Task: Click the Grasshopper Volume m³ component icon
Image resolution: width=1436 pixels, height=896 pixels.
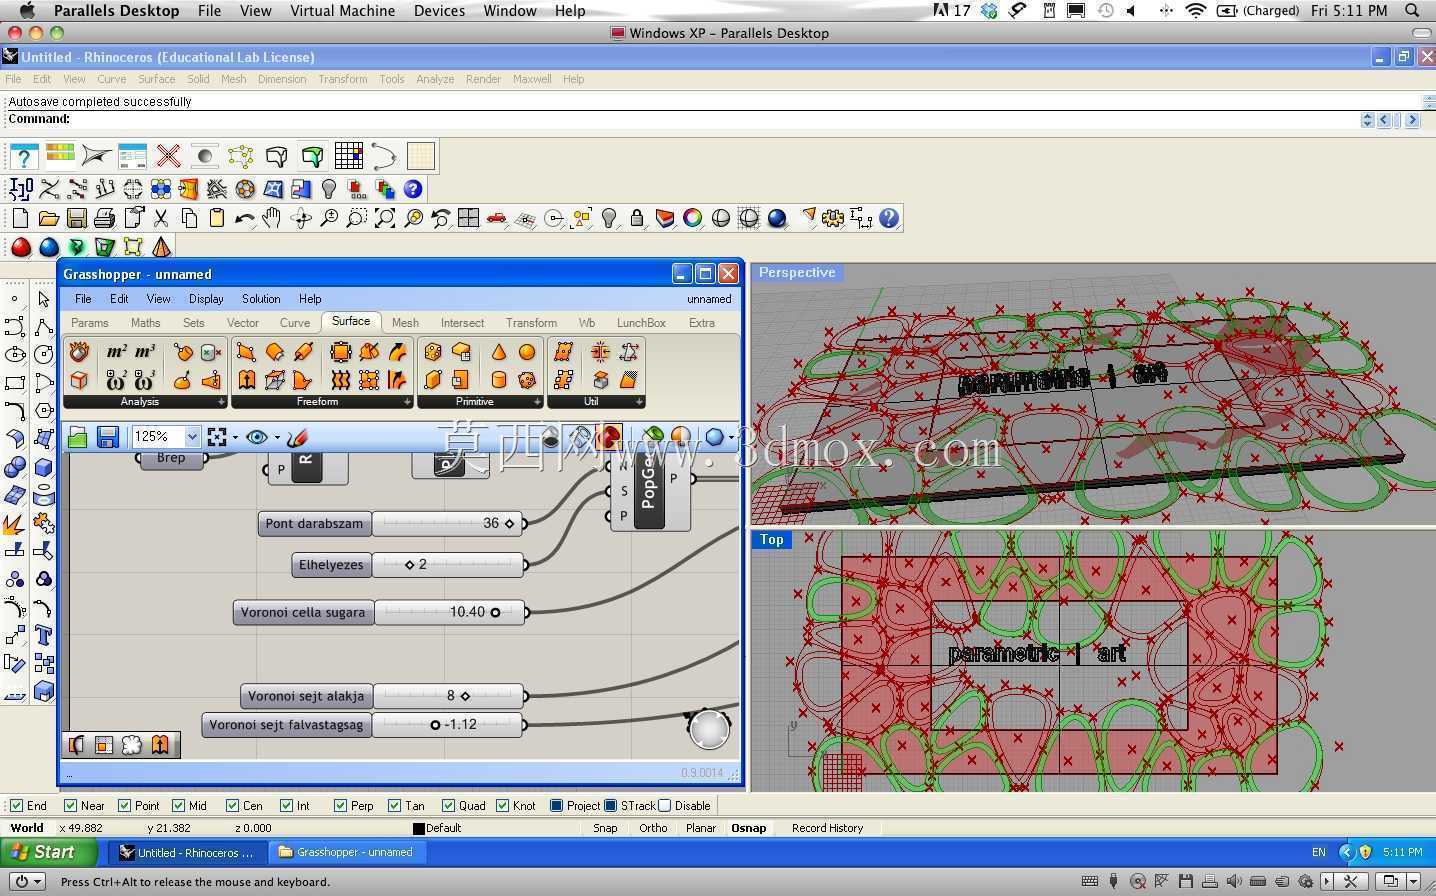Action: (x=145, y=352)
